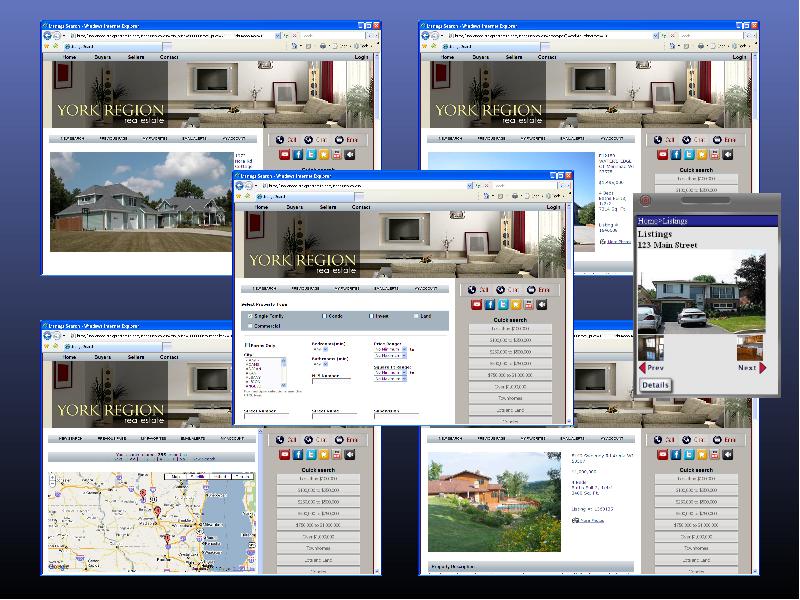Click Lots and Land quick search in center window
Image resolution: width=800 pixels, height=600 pixels.
pyautogui.click(x=510, y=410)
